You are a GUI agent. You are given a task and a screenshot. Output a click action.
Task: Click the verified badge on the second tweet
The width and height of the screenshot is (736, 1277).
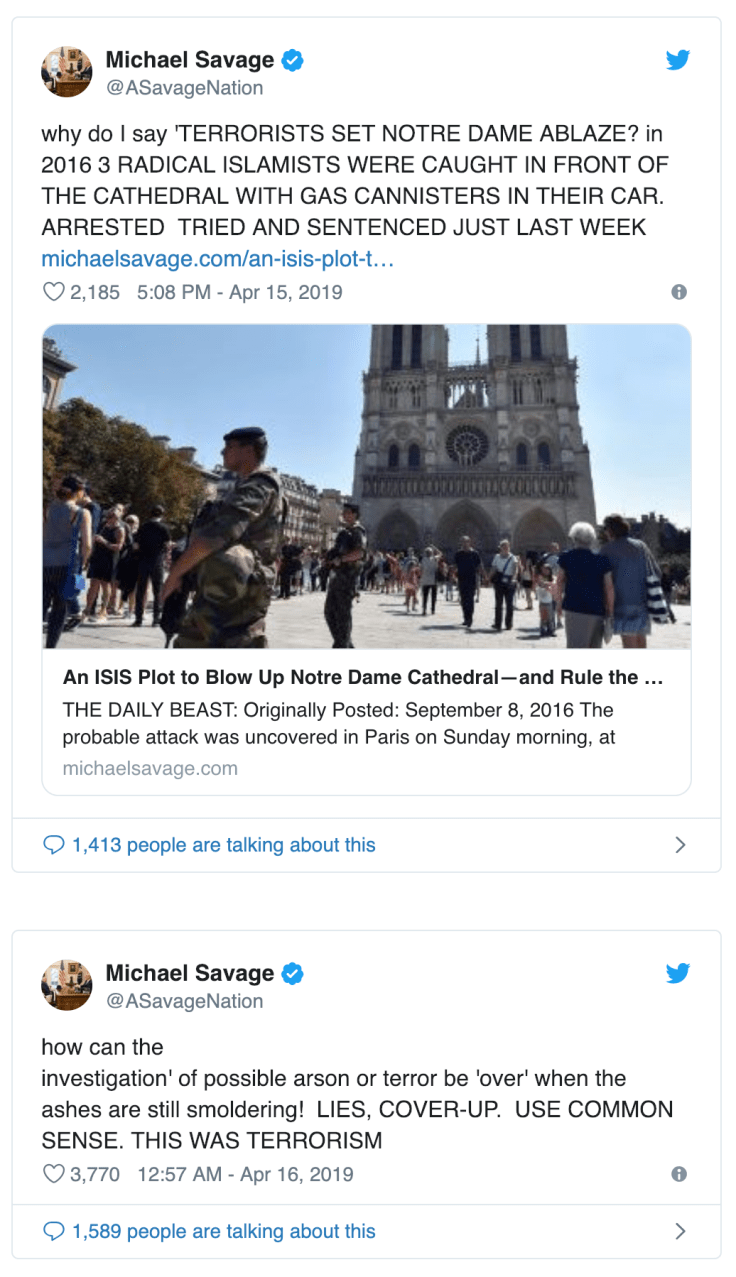tap(291, 972)
